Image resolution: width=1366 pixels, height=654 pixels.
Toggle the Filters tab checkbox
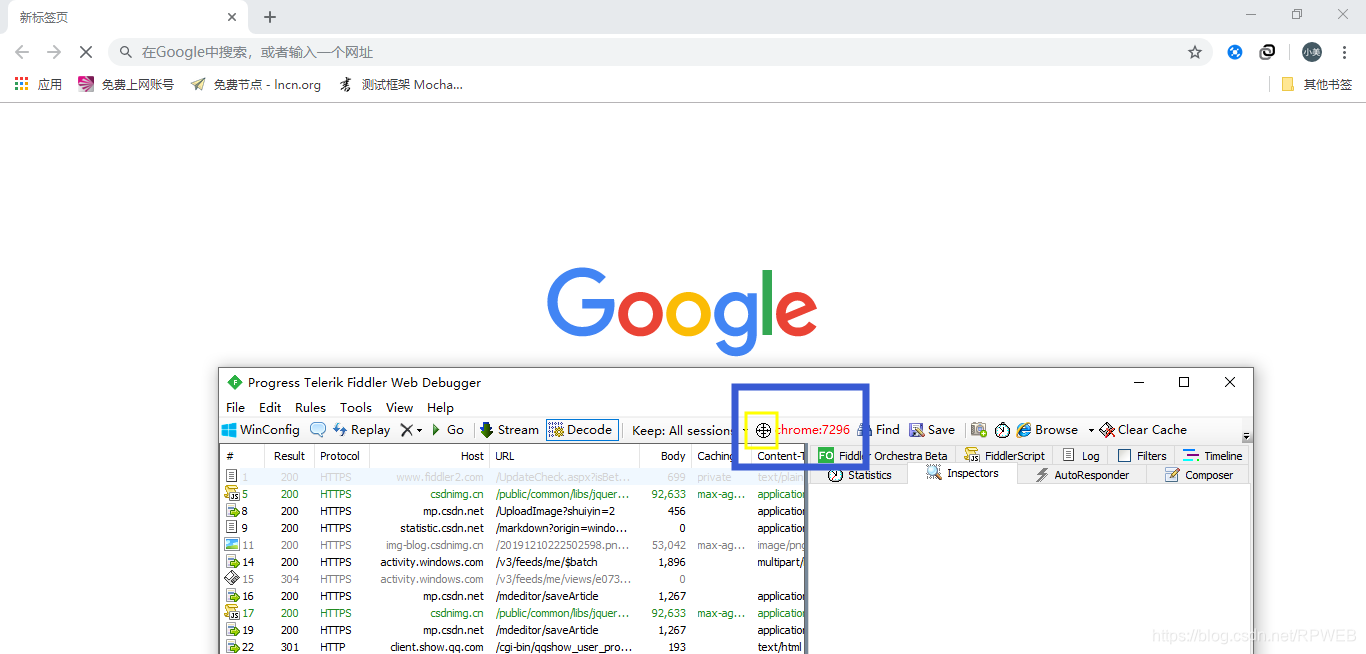(1125, 456)
